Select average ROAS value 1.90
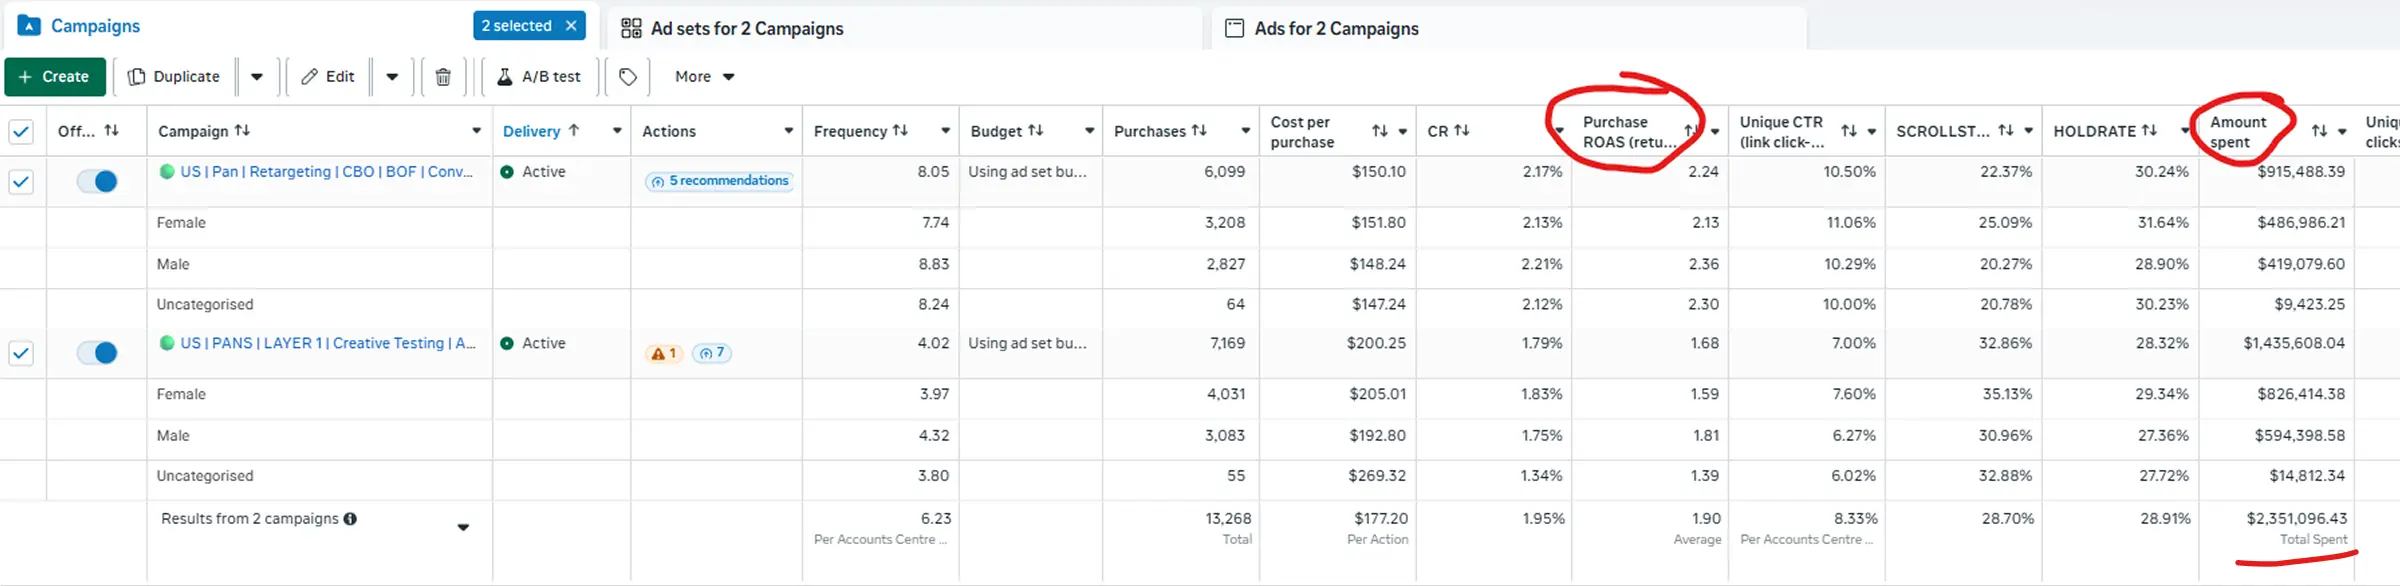This screenshot has height=586, width=2400. pos(1706,518)
